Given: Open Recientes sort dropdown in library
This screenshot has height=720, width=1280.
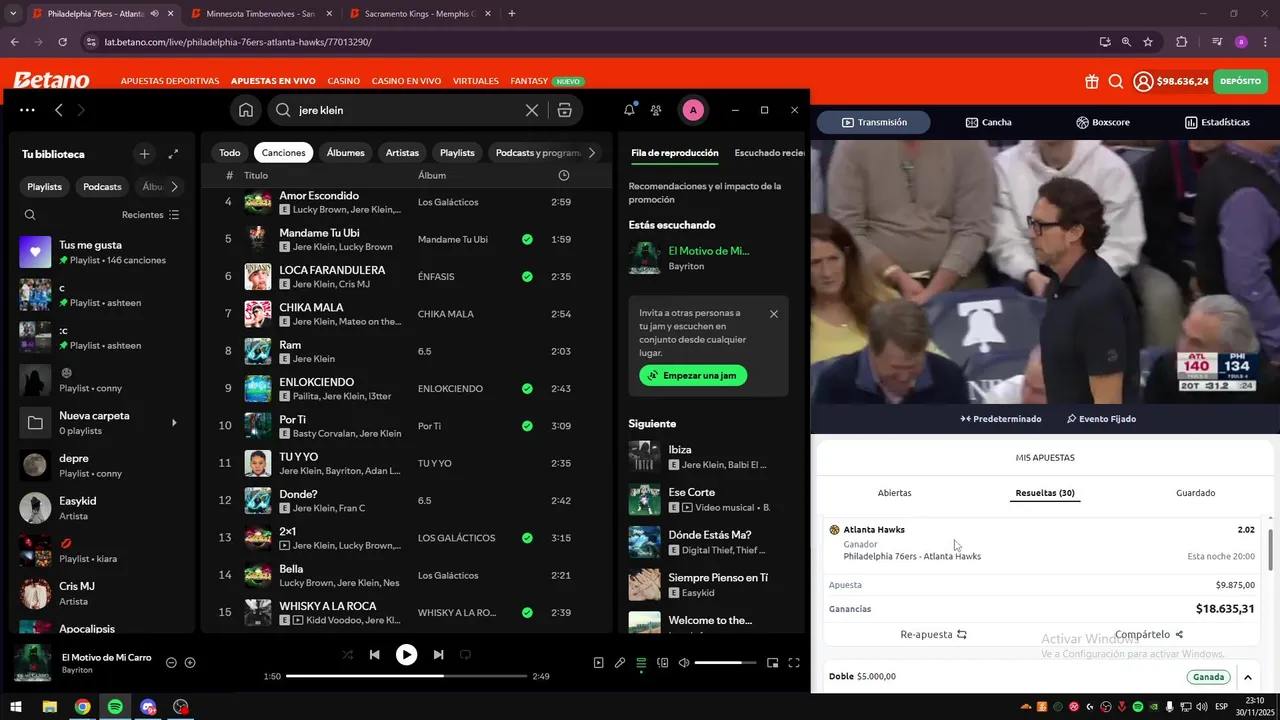Looking at the screenshot, I should [150, 215].
